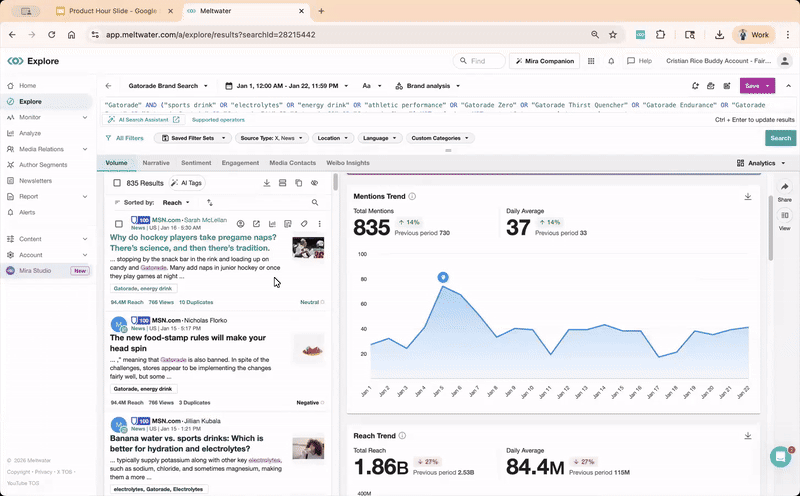
Task: Expand the Monitor sidebar section
Action: point(85,117)
